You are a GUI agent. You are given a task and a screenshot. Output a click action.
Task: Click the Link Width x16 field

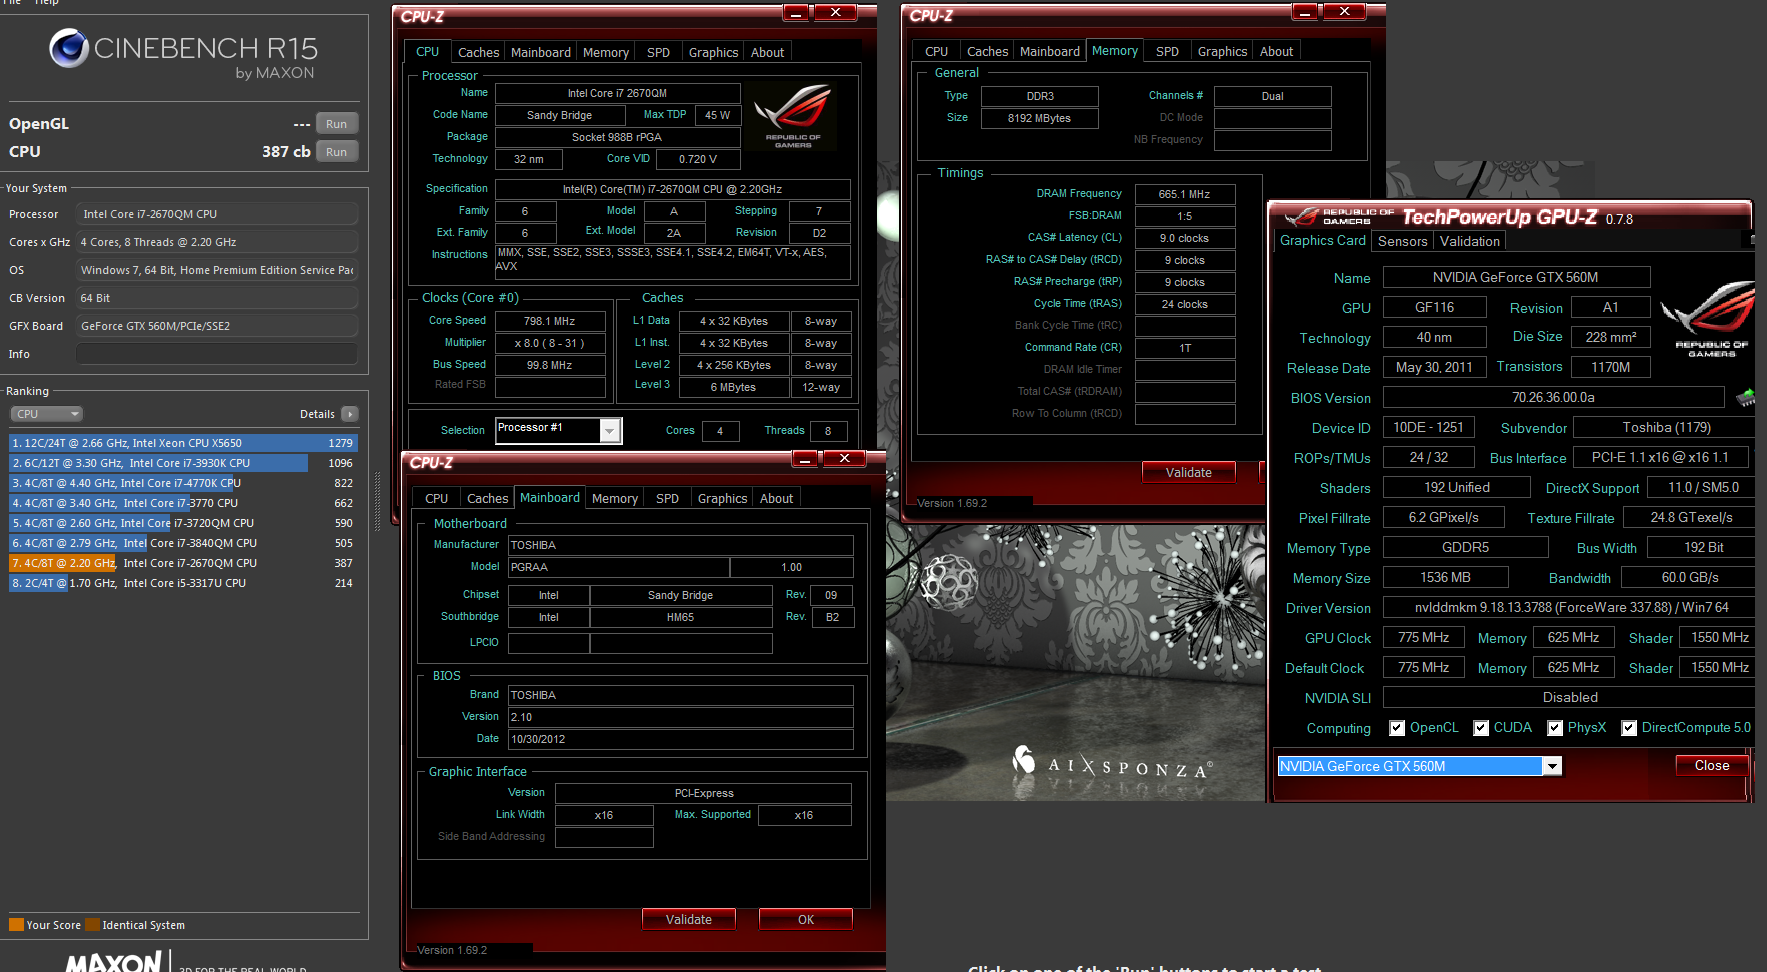tap(603, 815)
